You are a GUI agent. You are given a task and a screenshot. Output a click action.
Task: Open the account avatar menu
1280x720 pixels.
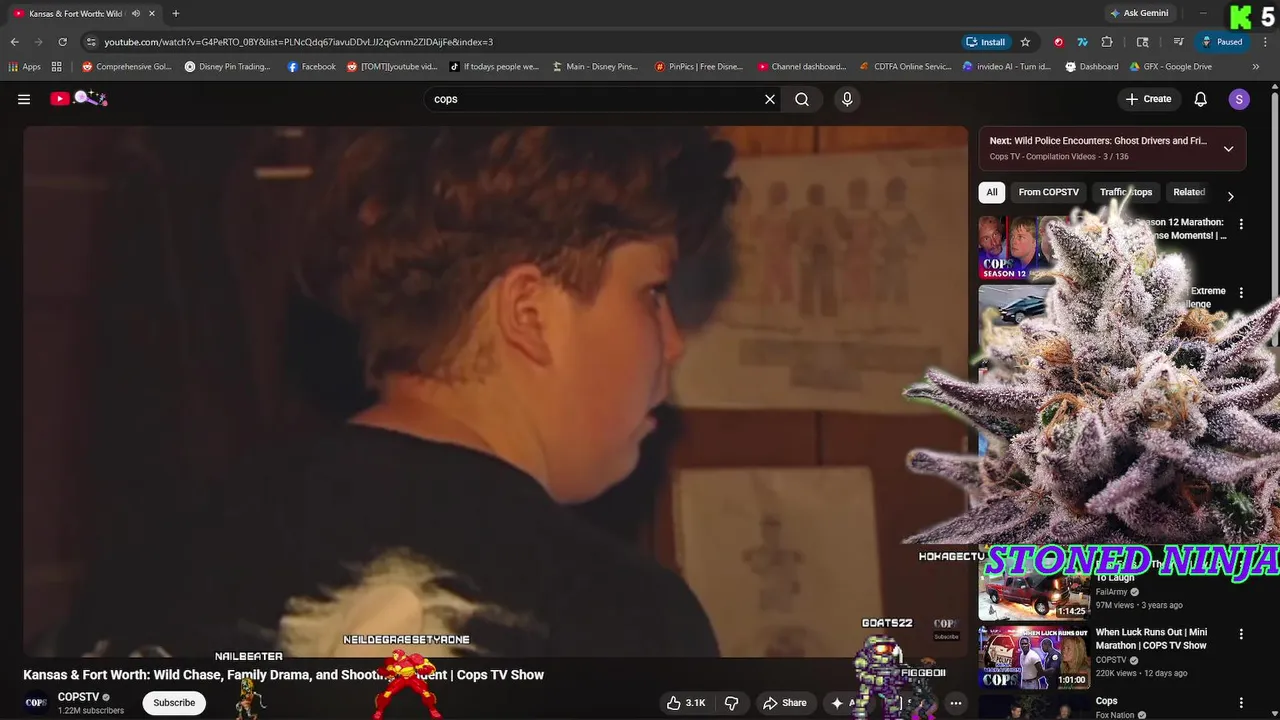[x=1239, y=99]
